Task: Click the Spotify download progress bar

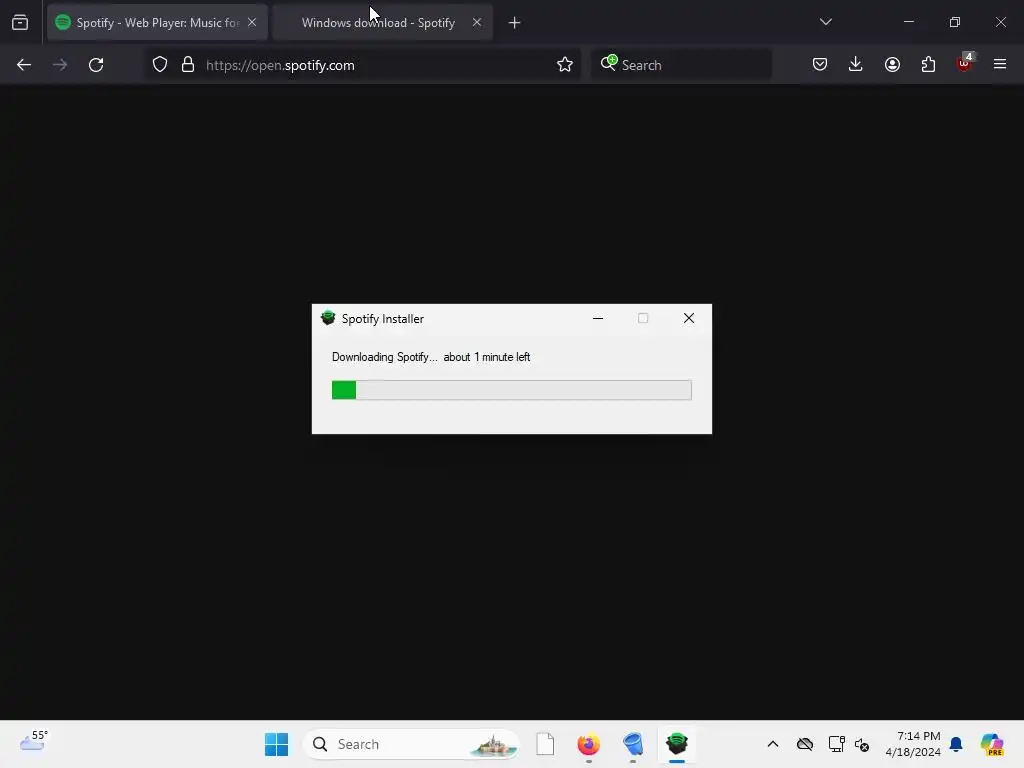Action: [511, 390]
